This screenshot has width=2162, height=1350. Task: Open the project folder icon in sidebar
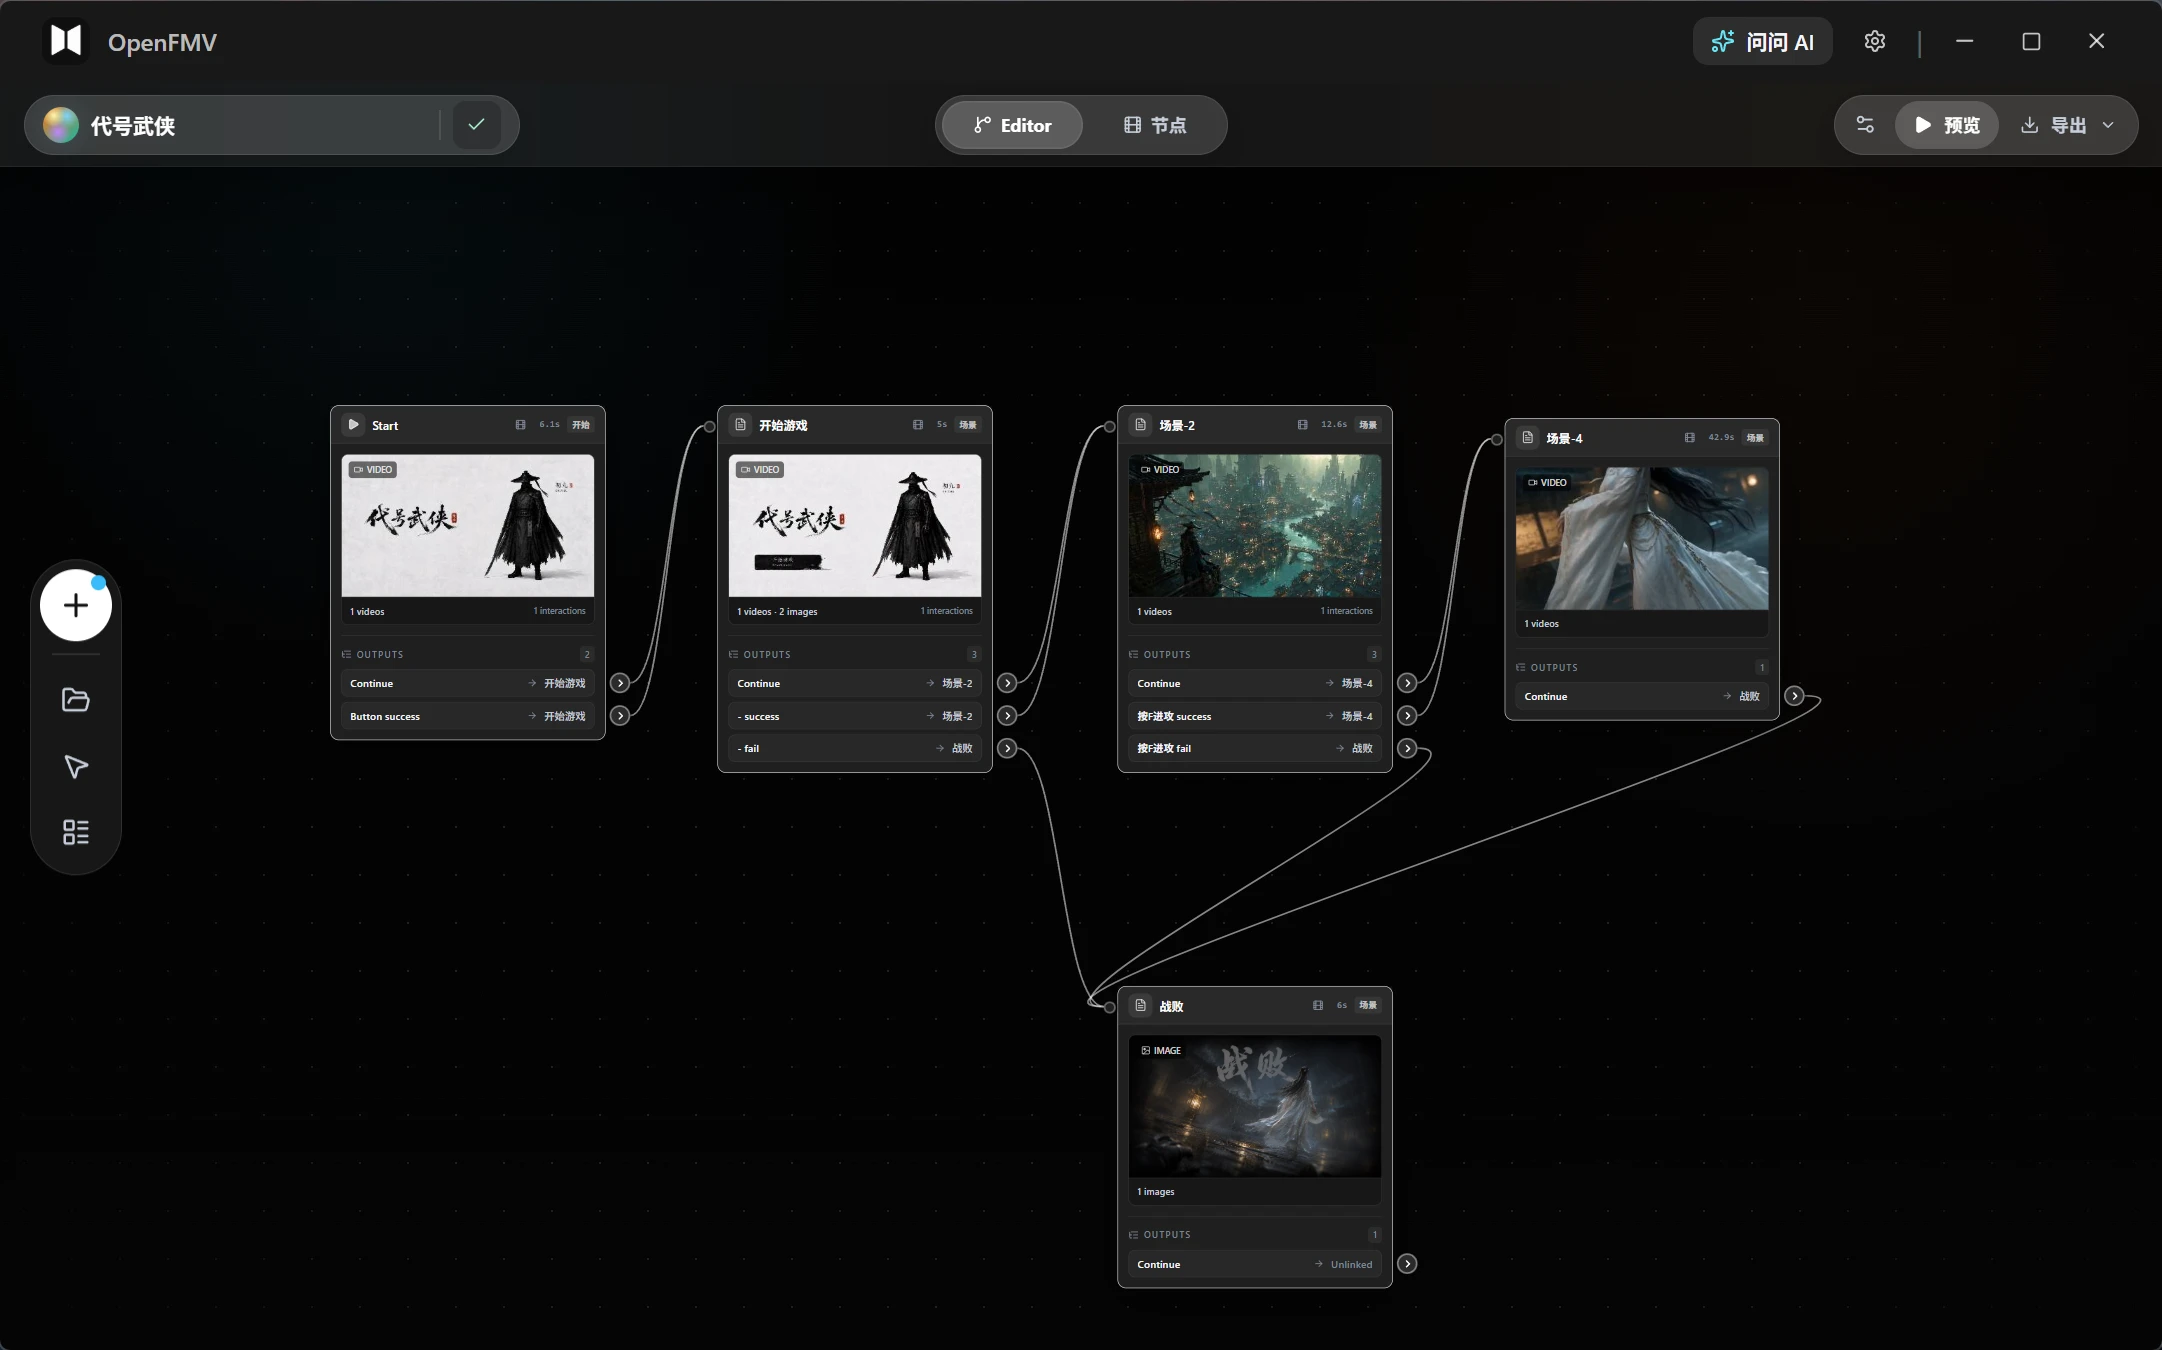[76, 699]
